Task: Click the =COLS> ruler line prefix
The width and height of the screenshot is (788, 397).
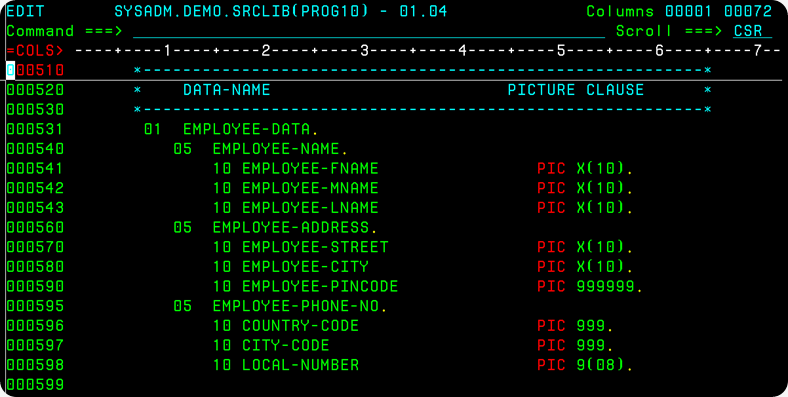Action: click(35, 51)
